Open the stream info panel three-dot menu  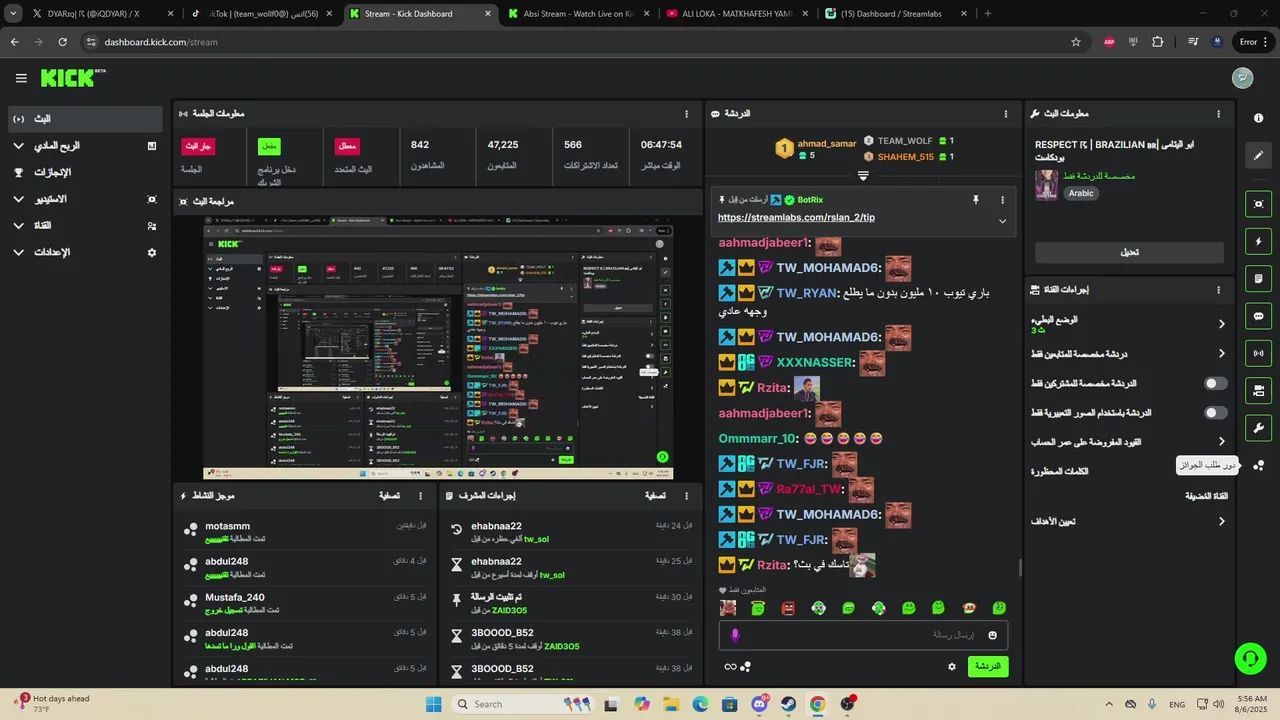1218,114
